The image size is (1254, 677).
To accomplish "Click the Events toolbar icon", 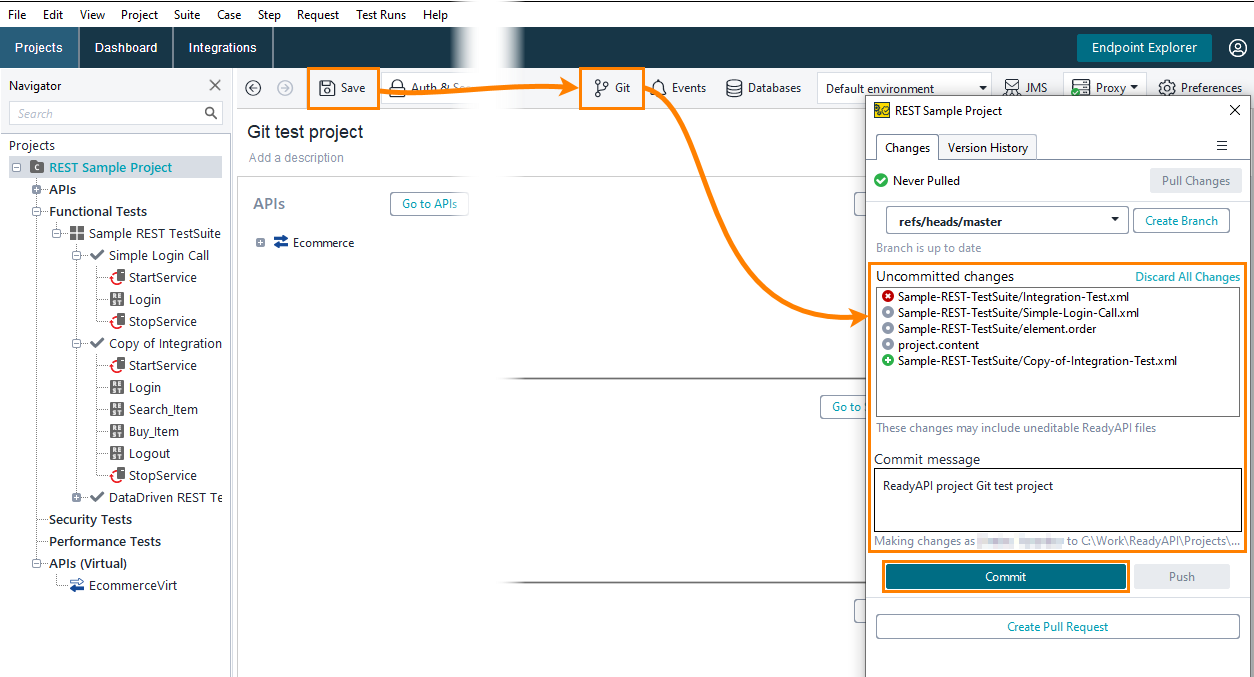I will click(x=678, y=88).
